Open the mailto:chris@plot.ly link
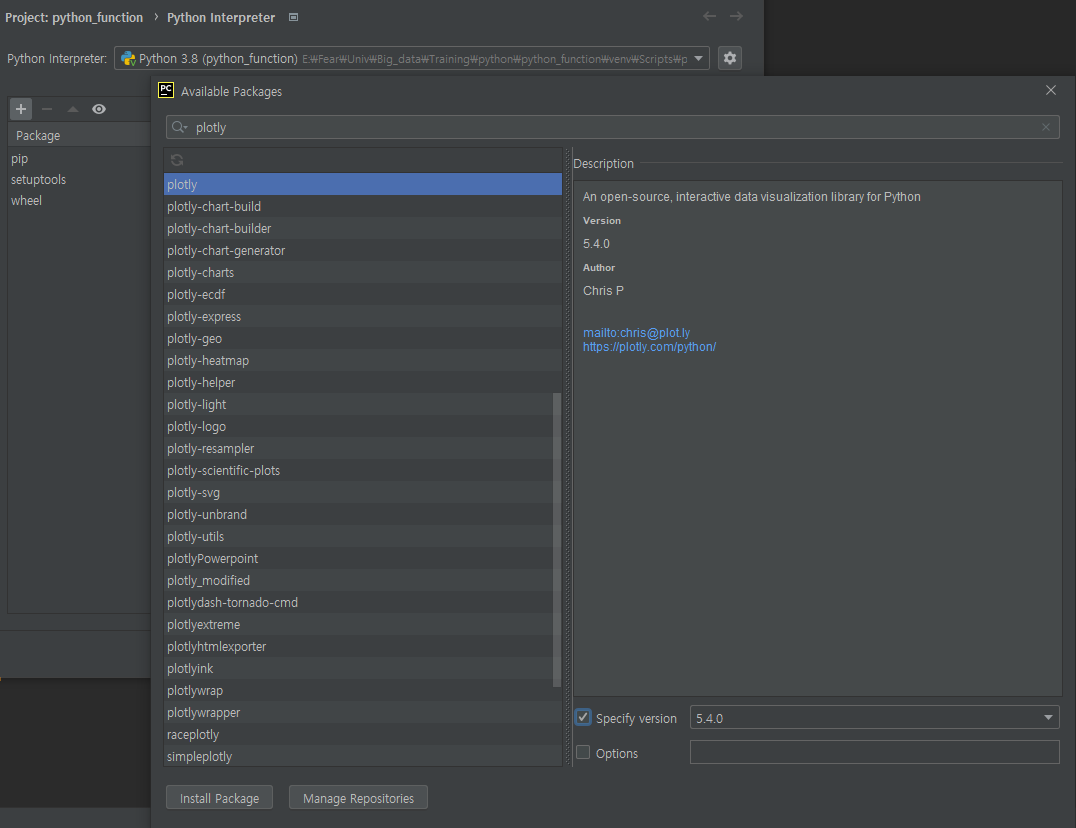 (636, 333)
